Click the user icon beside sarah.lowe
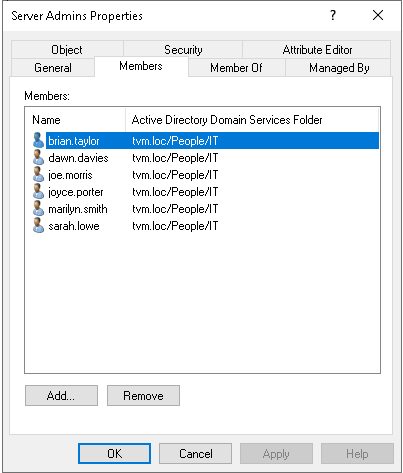403x473 pixels. click(x=38, y=225)
